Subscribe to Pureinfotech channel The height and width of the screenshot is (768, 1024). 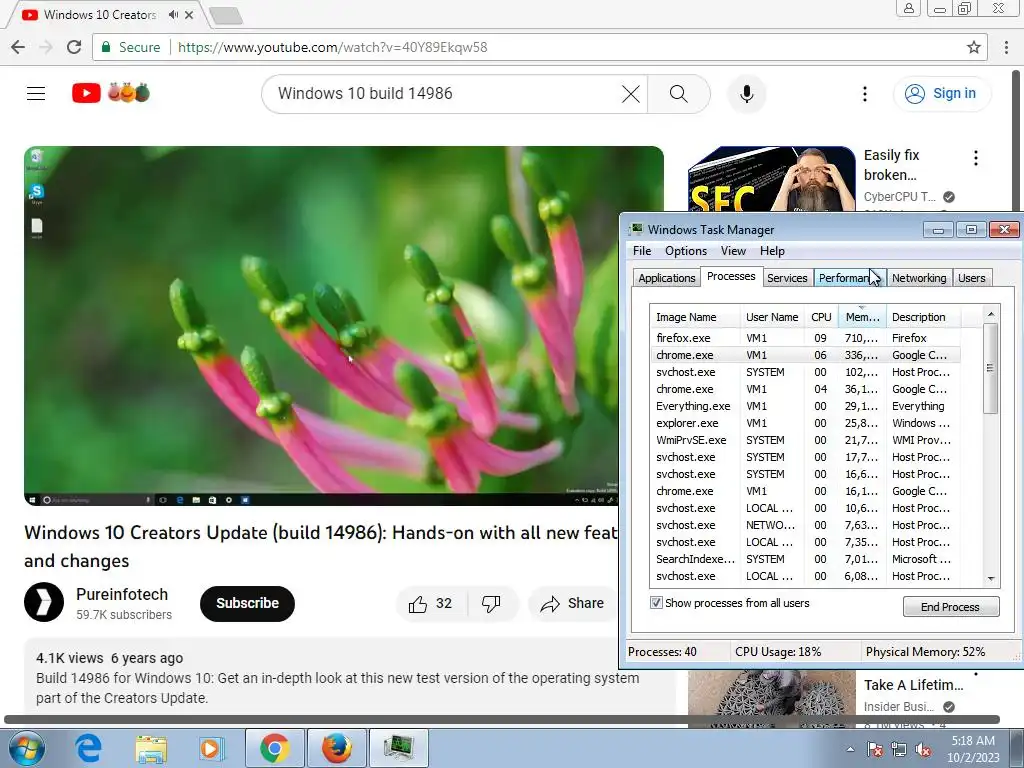(x=247, y=603)
